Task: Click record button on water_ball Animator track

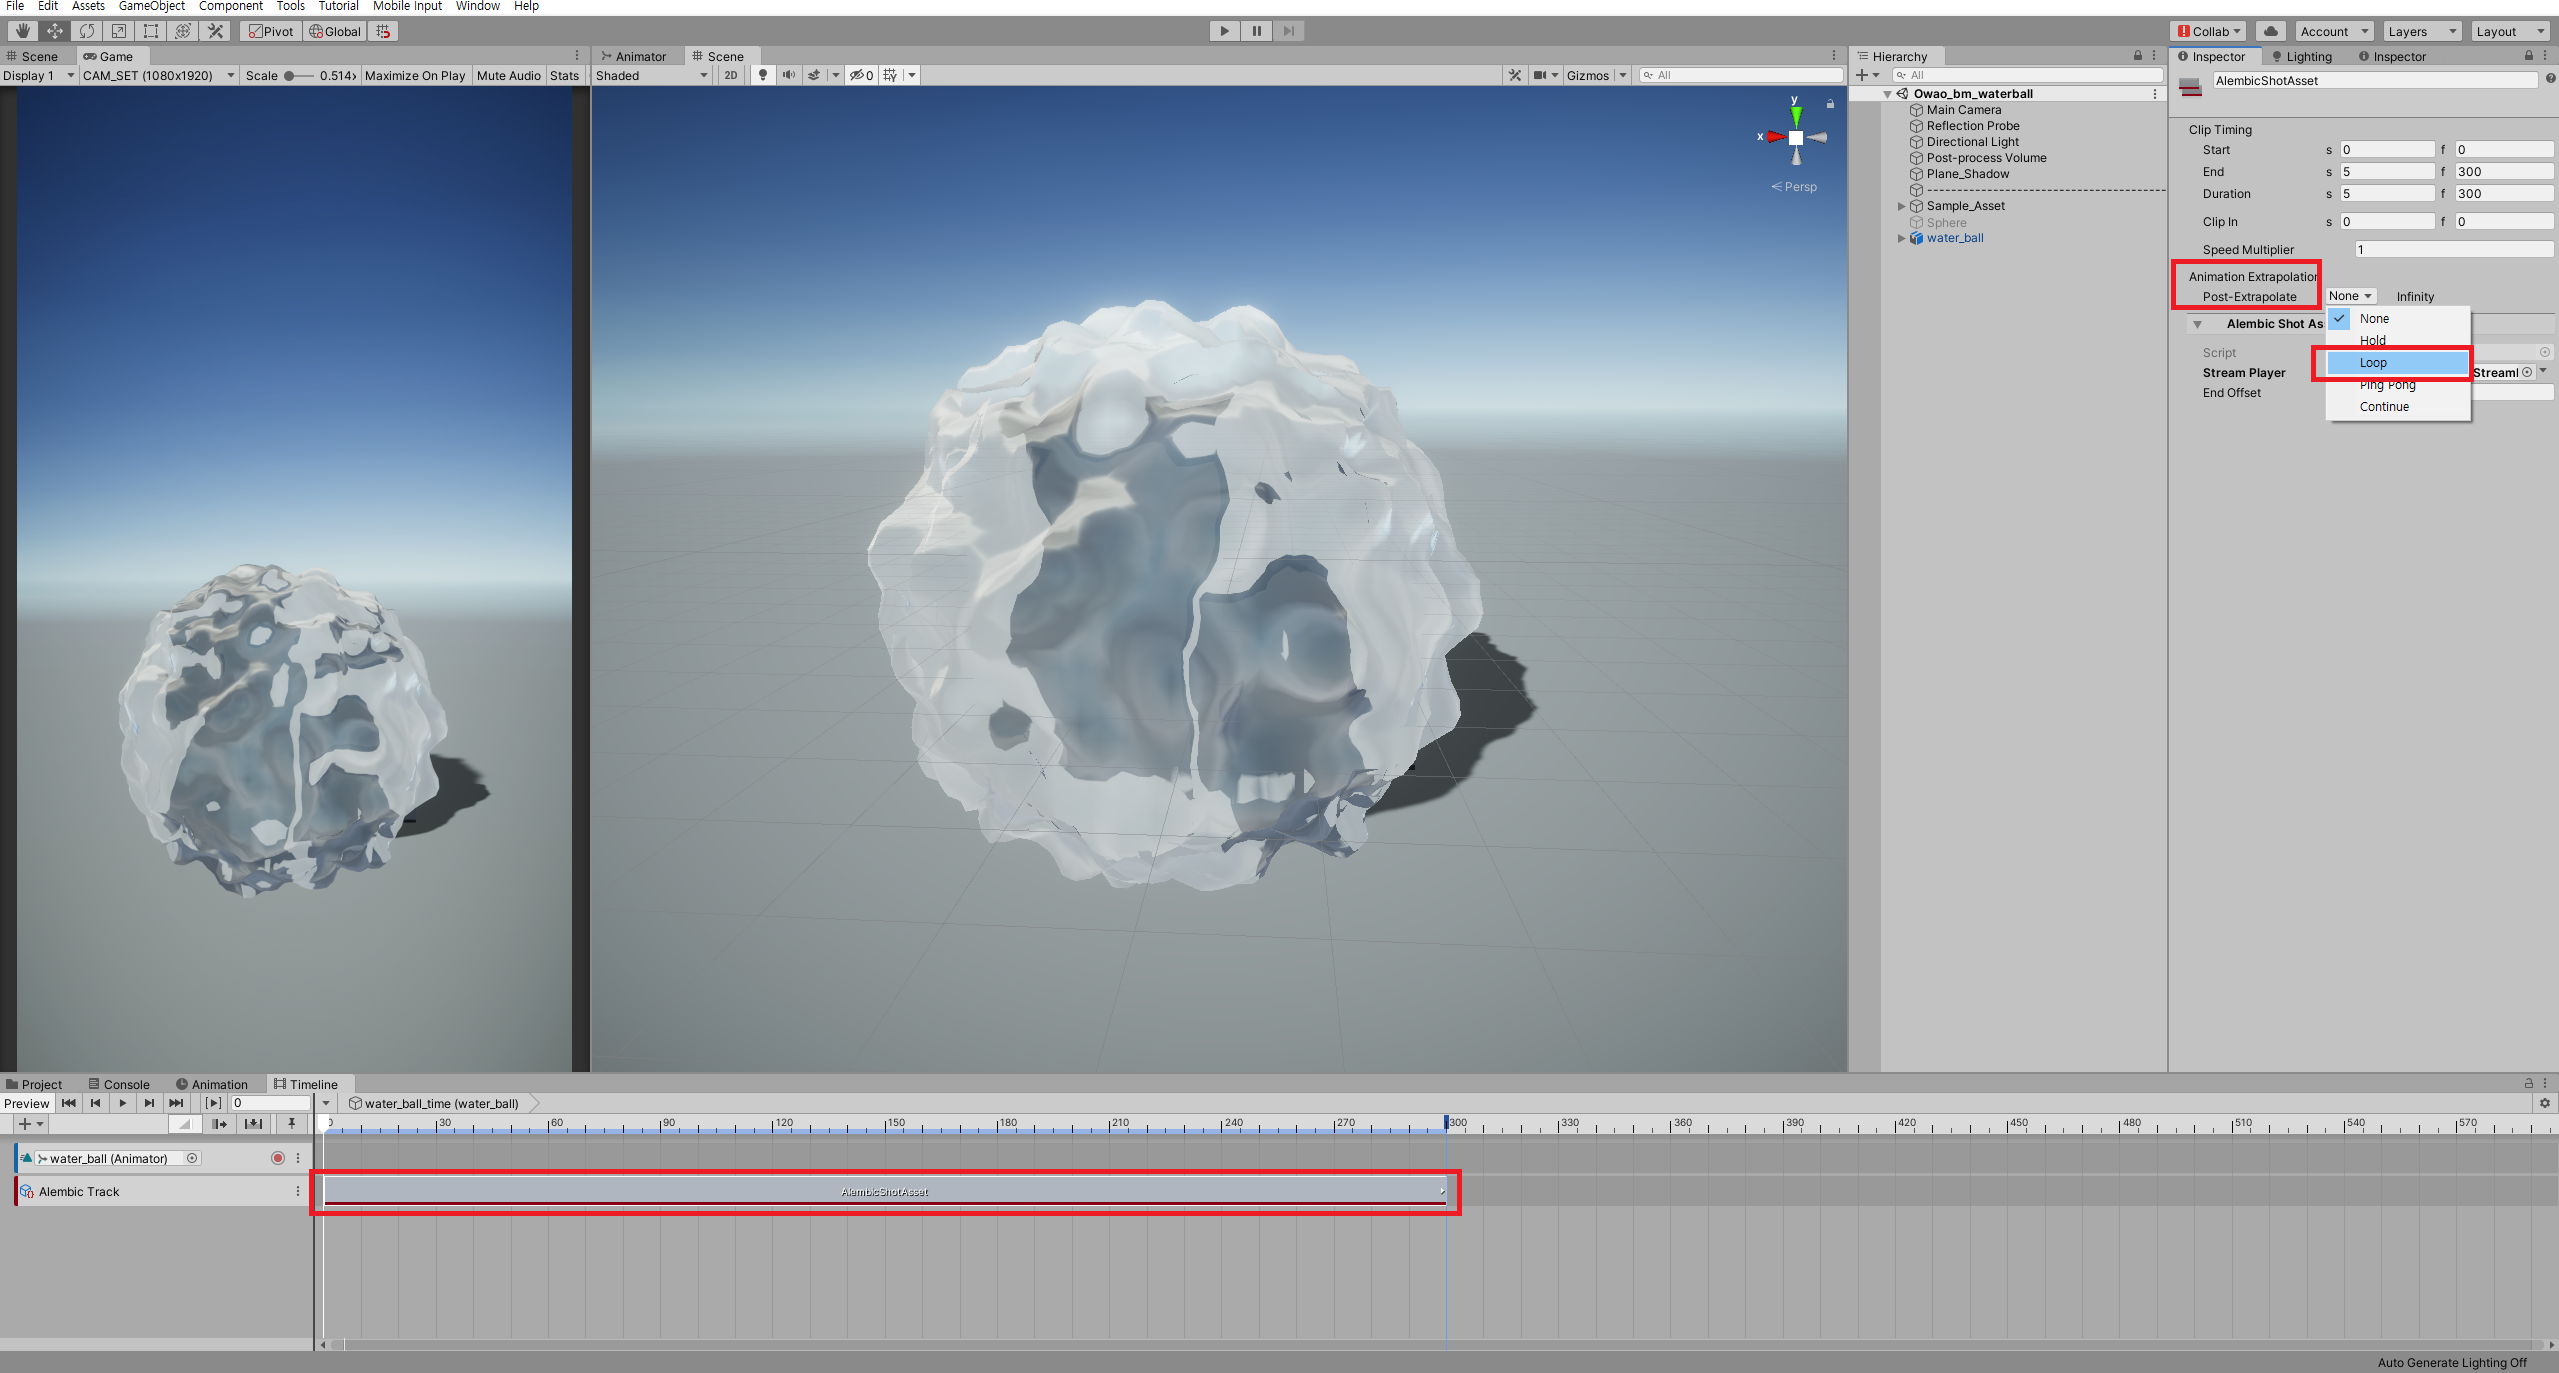Action: click(278, 1158)
